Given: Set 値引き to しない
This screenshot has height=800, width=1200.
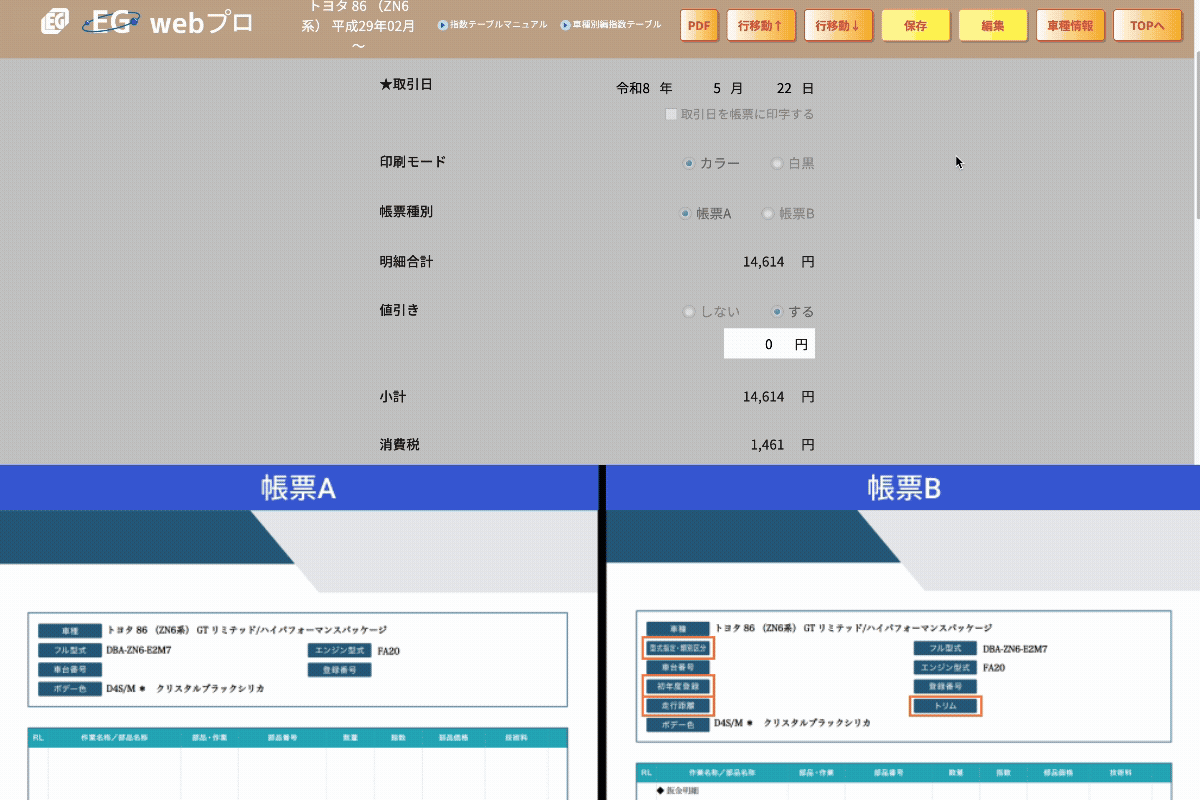Looking at the screenshot, I should click(x=688, y=312).
